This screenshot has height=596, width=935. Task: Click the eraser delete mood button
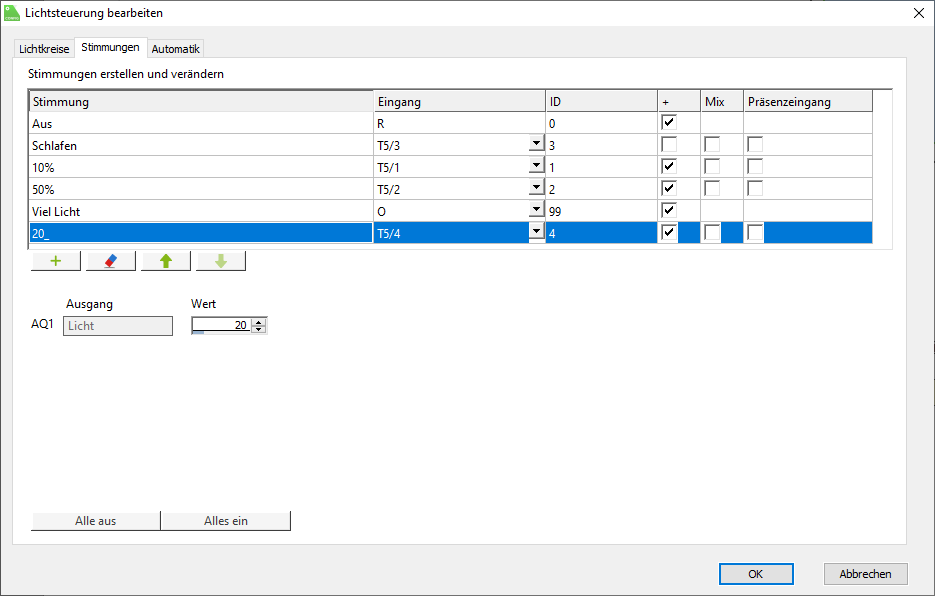111,261
